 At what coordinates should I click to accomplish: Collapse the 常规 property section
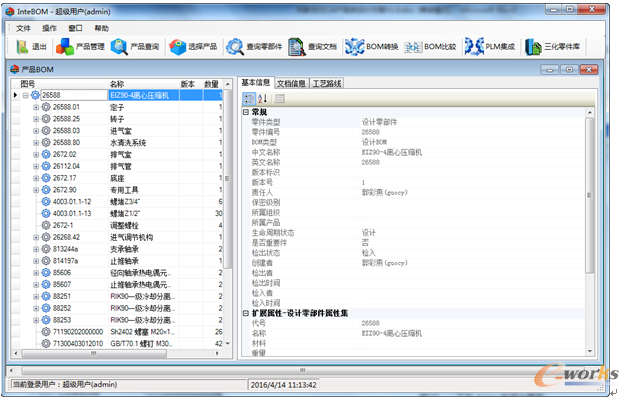(246, 112)
